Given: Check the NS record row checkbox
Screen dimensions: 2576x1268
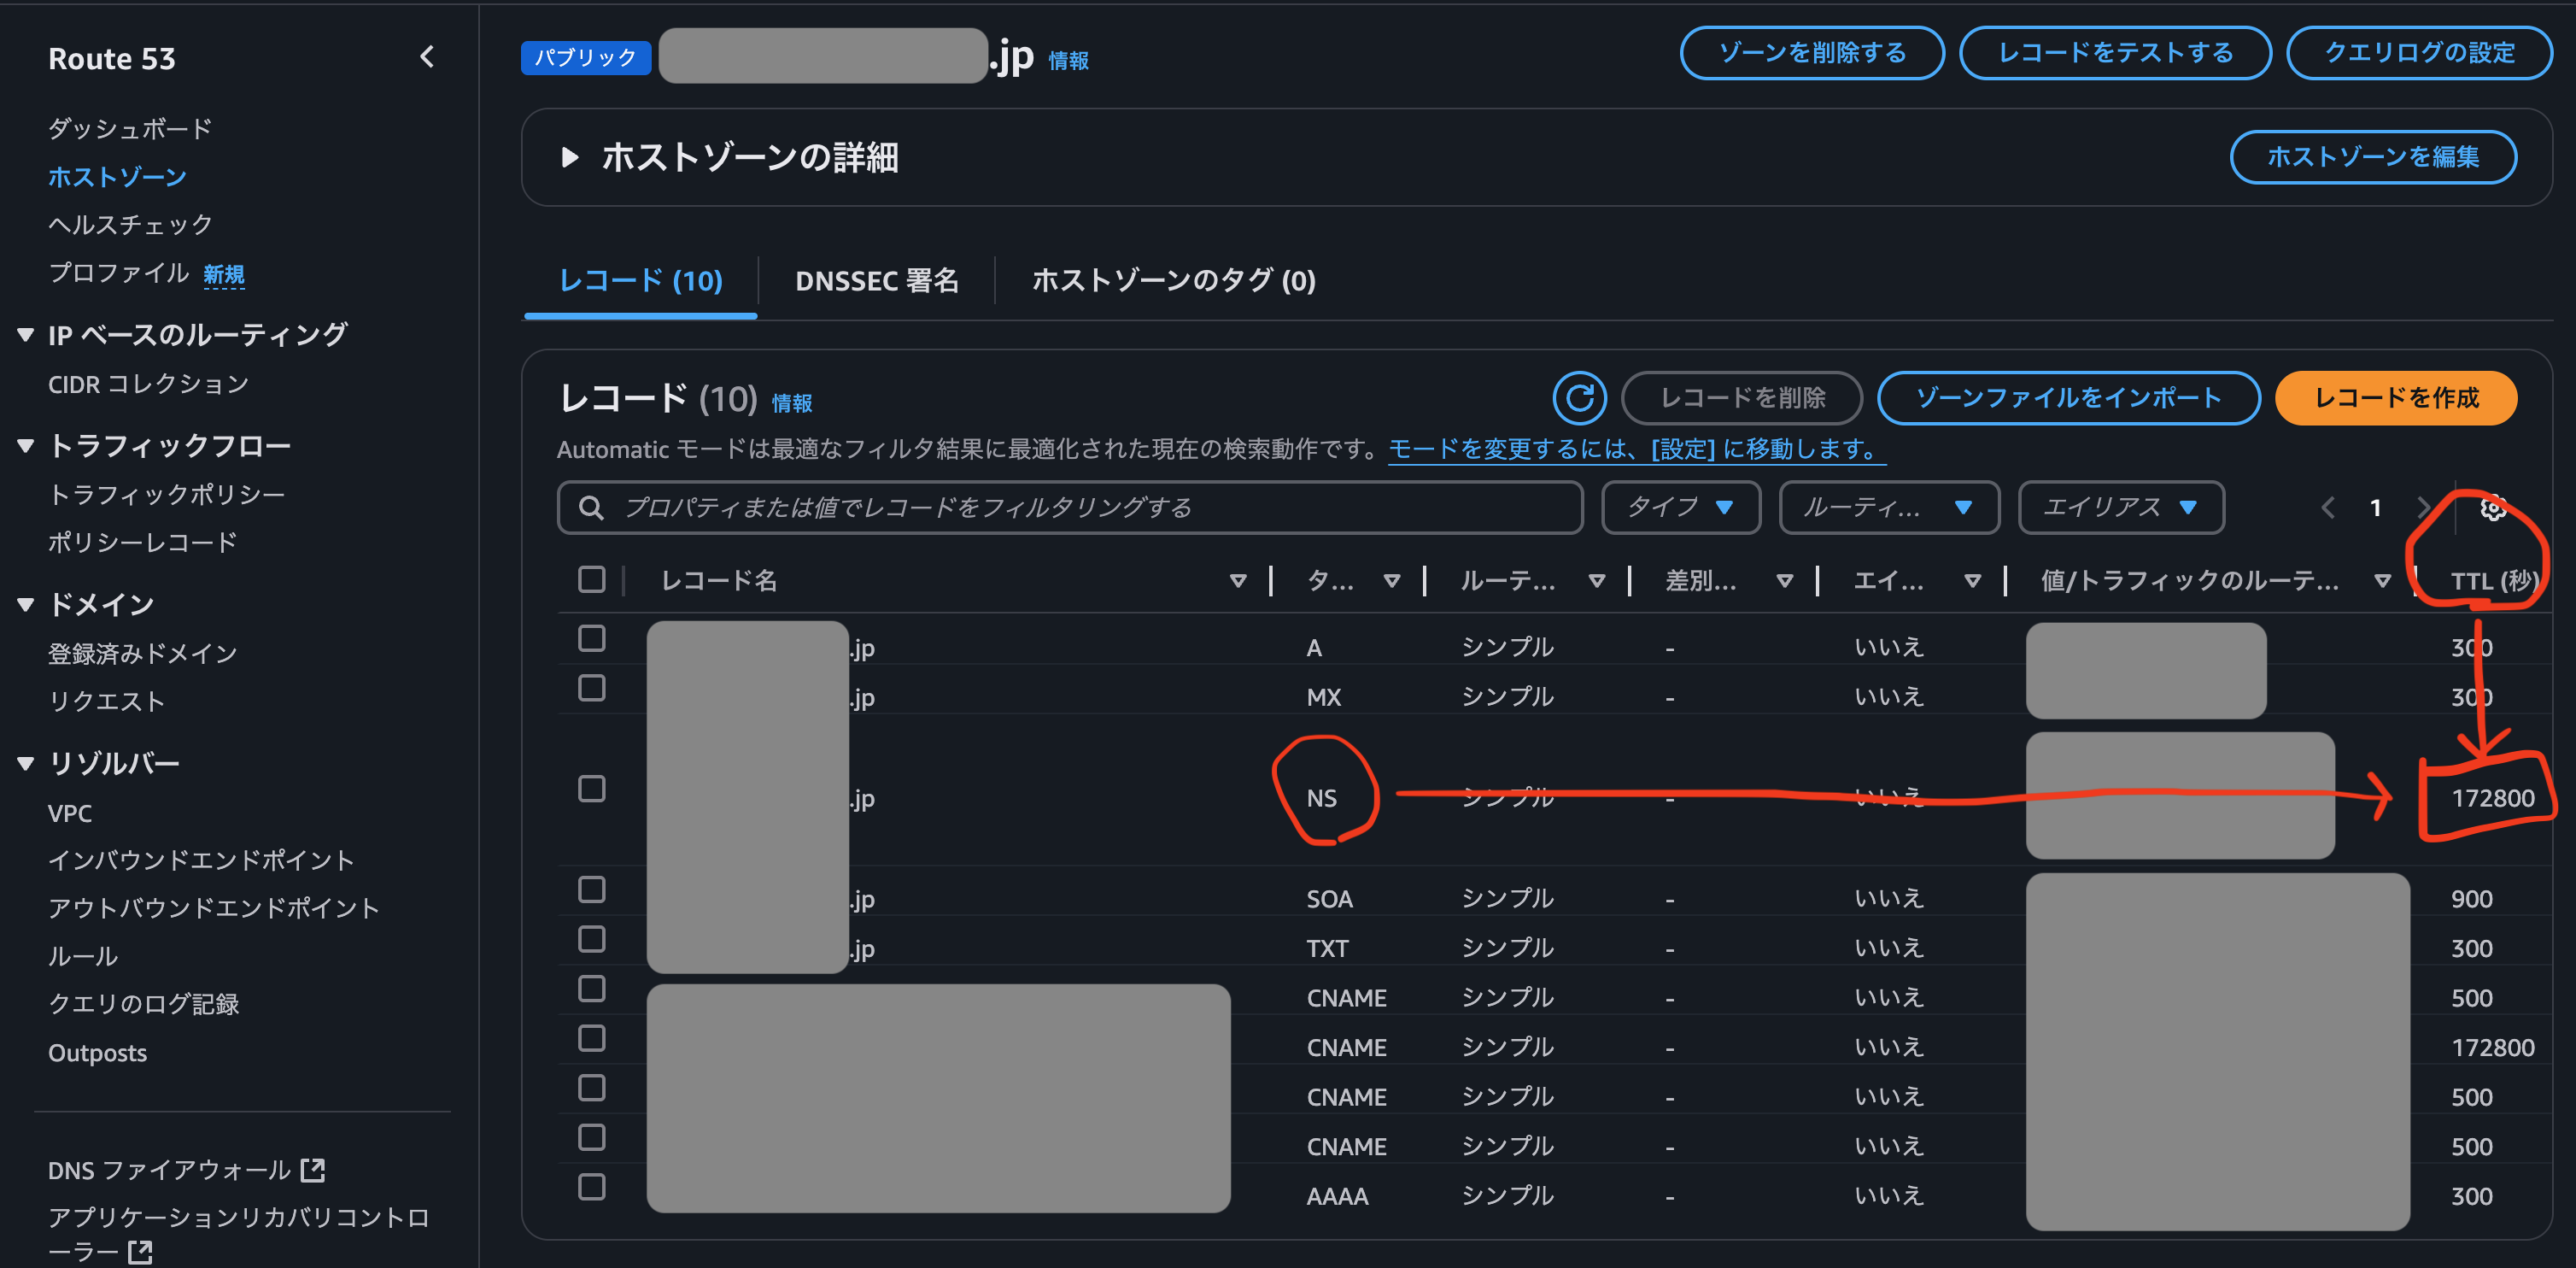Looking at the screenshot, I should pyautogui.click(x=591, y=788).
